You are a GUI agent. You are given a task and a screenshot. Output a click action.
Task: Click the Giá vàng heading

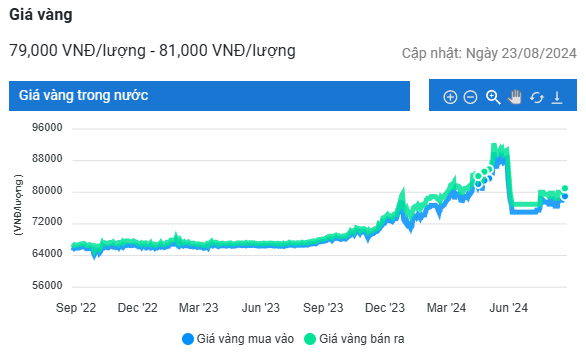click(41, 15)
